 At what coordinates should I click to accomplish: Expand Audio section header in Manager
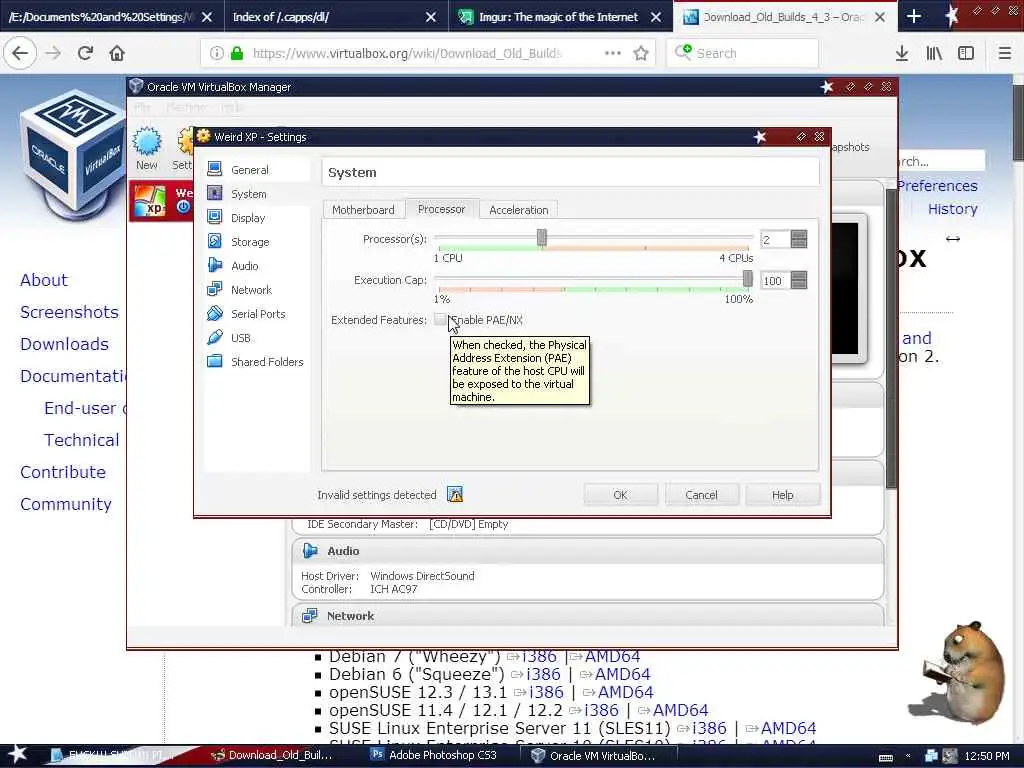(x=588, y=551)
